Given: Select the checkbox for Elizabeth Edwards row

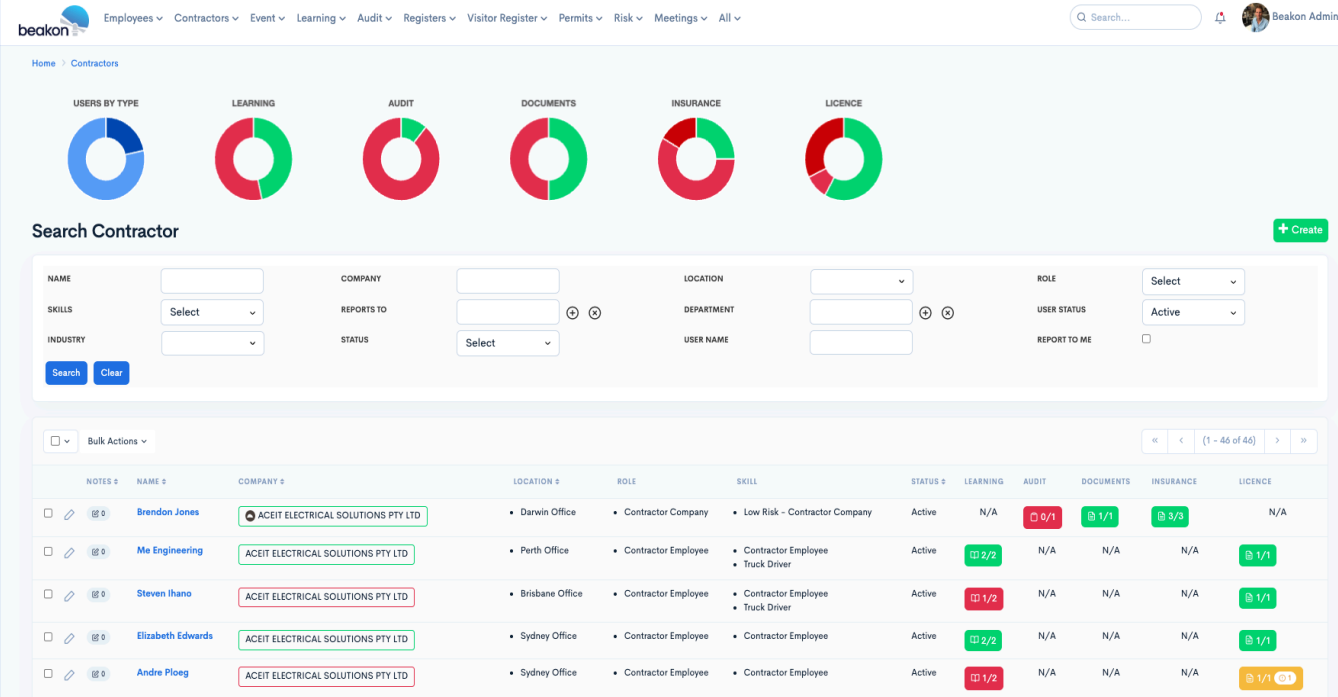Looking at the screenshot, I should (48, 636).
